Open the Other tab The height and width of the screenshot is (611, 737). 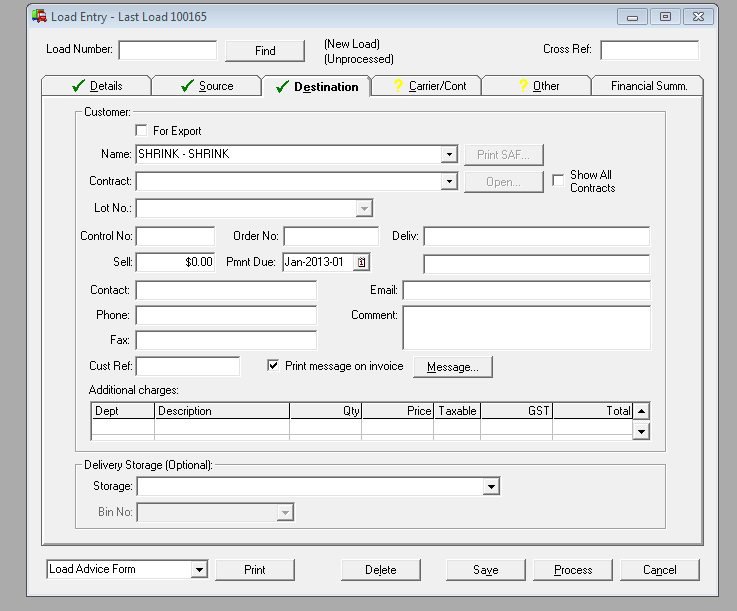coord(537,86)
